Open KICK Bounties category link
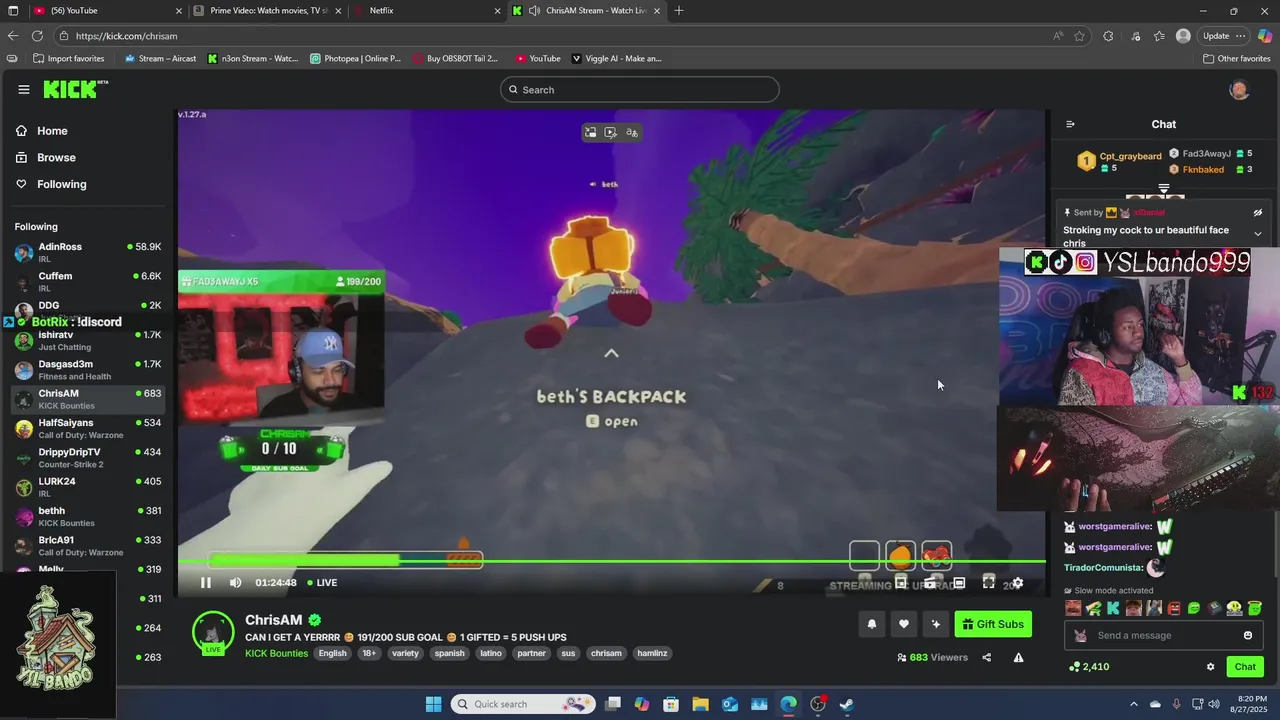The width and height of the screenshot is (1280, 720). [277, 653]
